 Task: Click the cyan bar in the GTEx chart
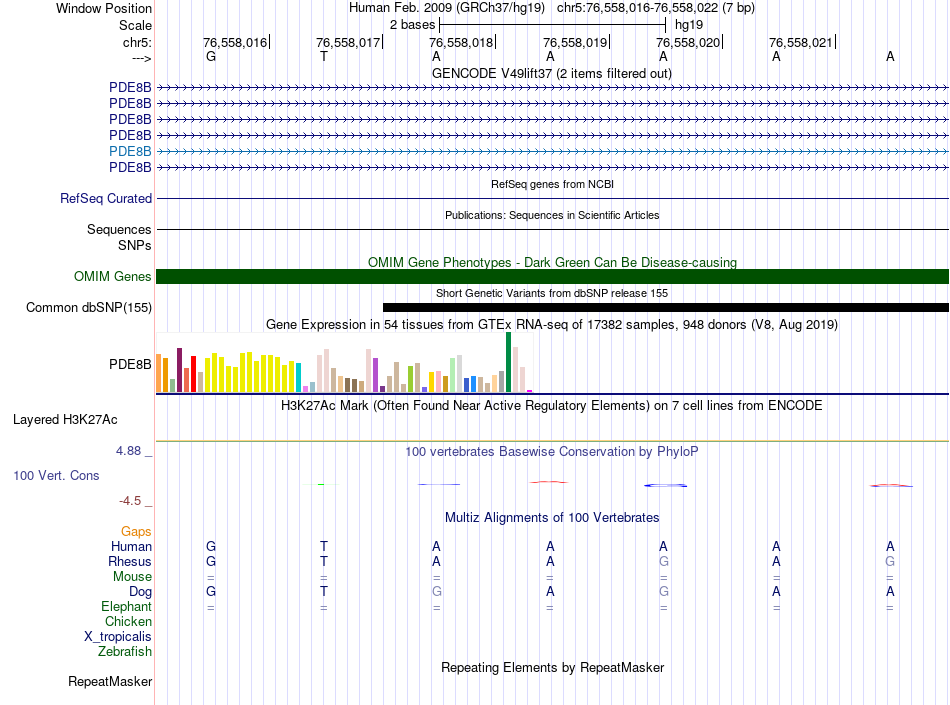299,377
